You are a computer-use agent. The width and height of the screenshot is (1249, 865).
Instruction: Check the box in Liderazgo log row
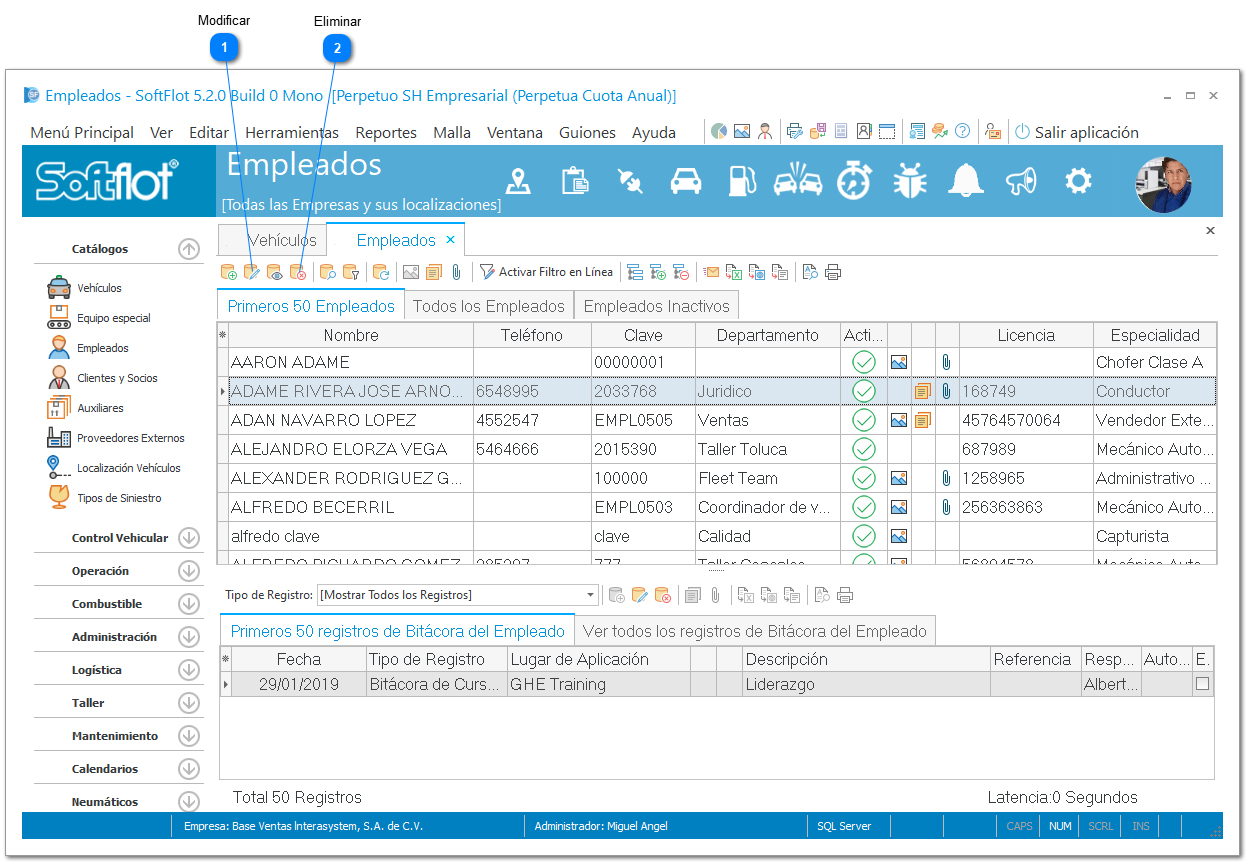coord(1203,685)
